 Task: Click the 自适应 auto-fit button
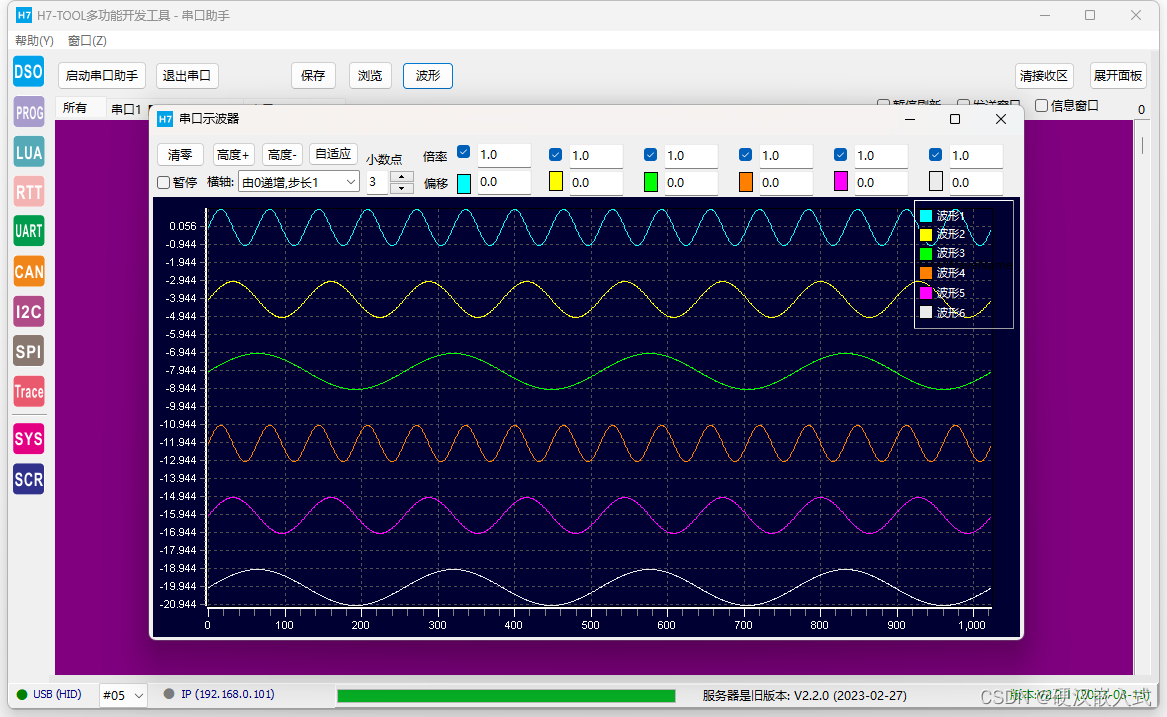pyautogui.click(x=333, y=153)
